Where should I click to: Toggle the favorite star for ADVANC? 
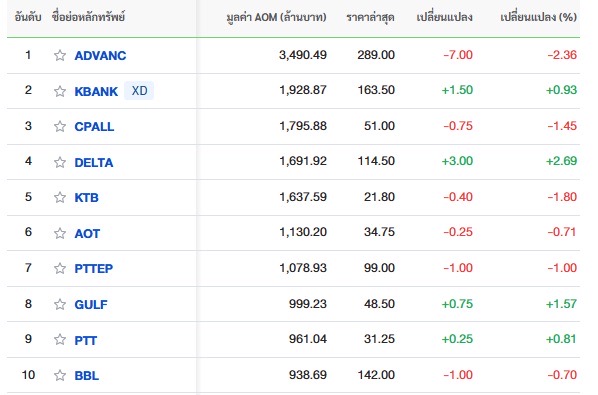[x=60, y=56]
